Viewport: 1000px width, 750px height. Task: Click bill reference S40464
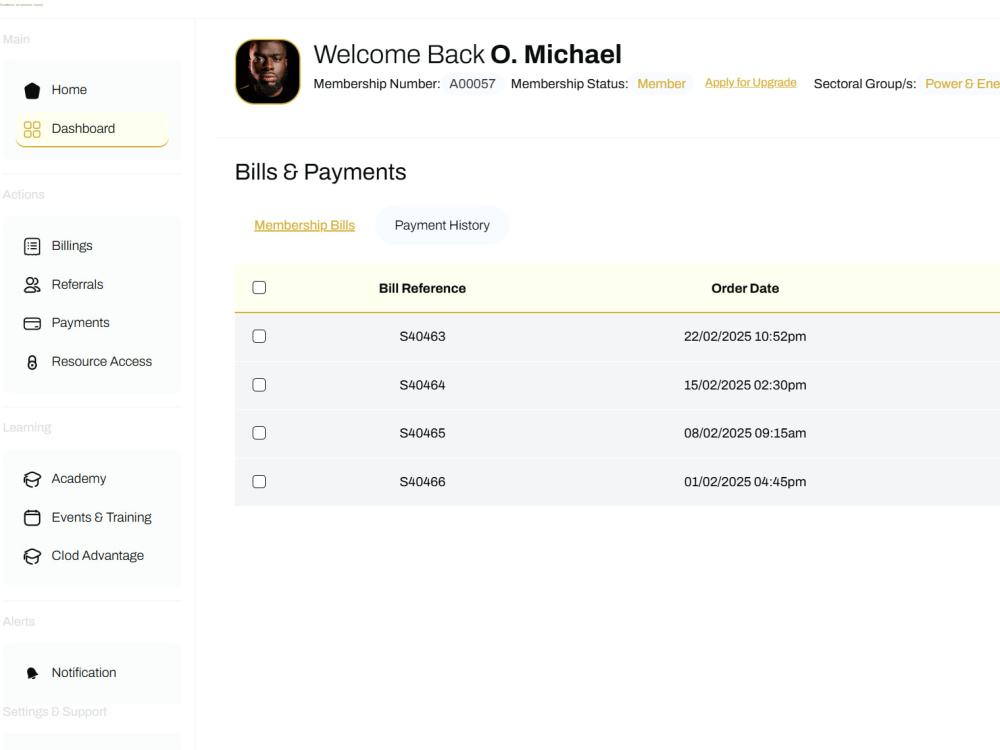coord(422,385)
